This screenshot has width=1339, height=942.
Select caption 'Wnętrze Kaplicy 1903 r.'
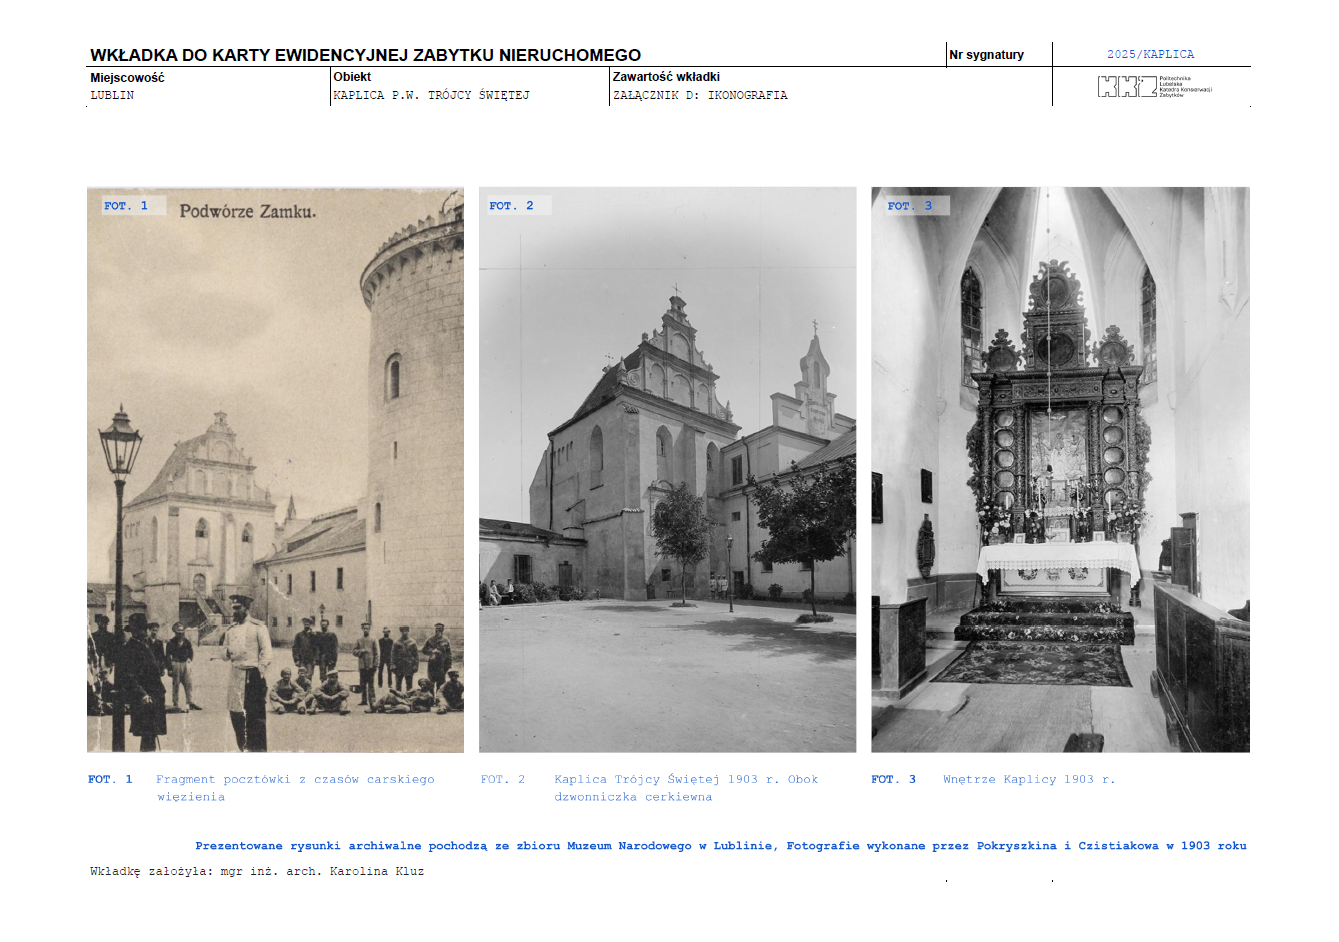(1029, 779)
